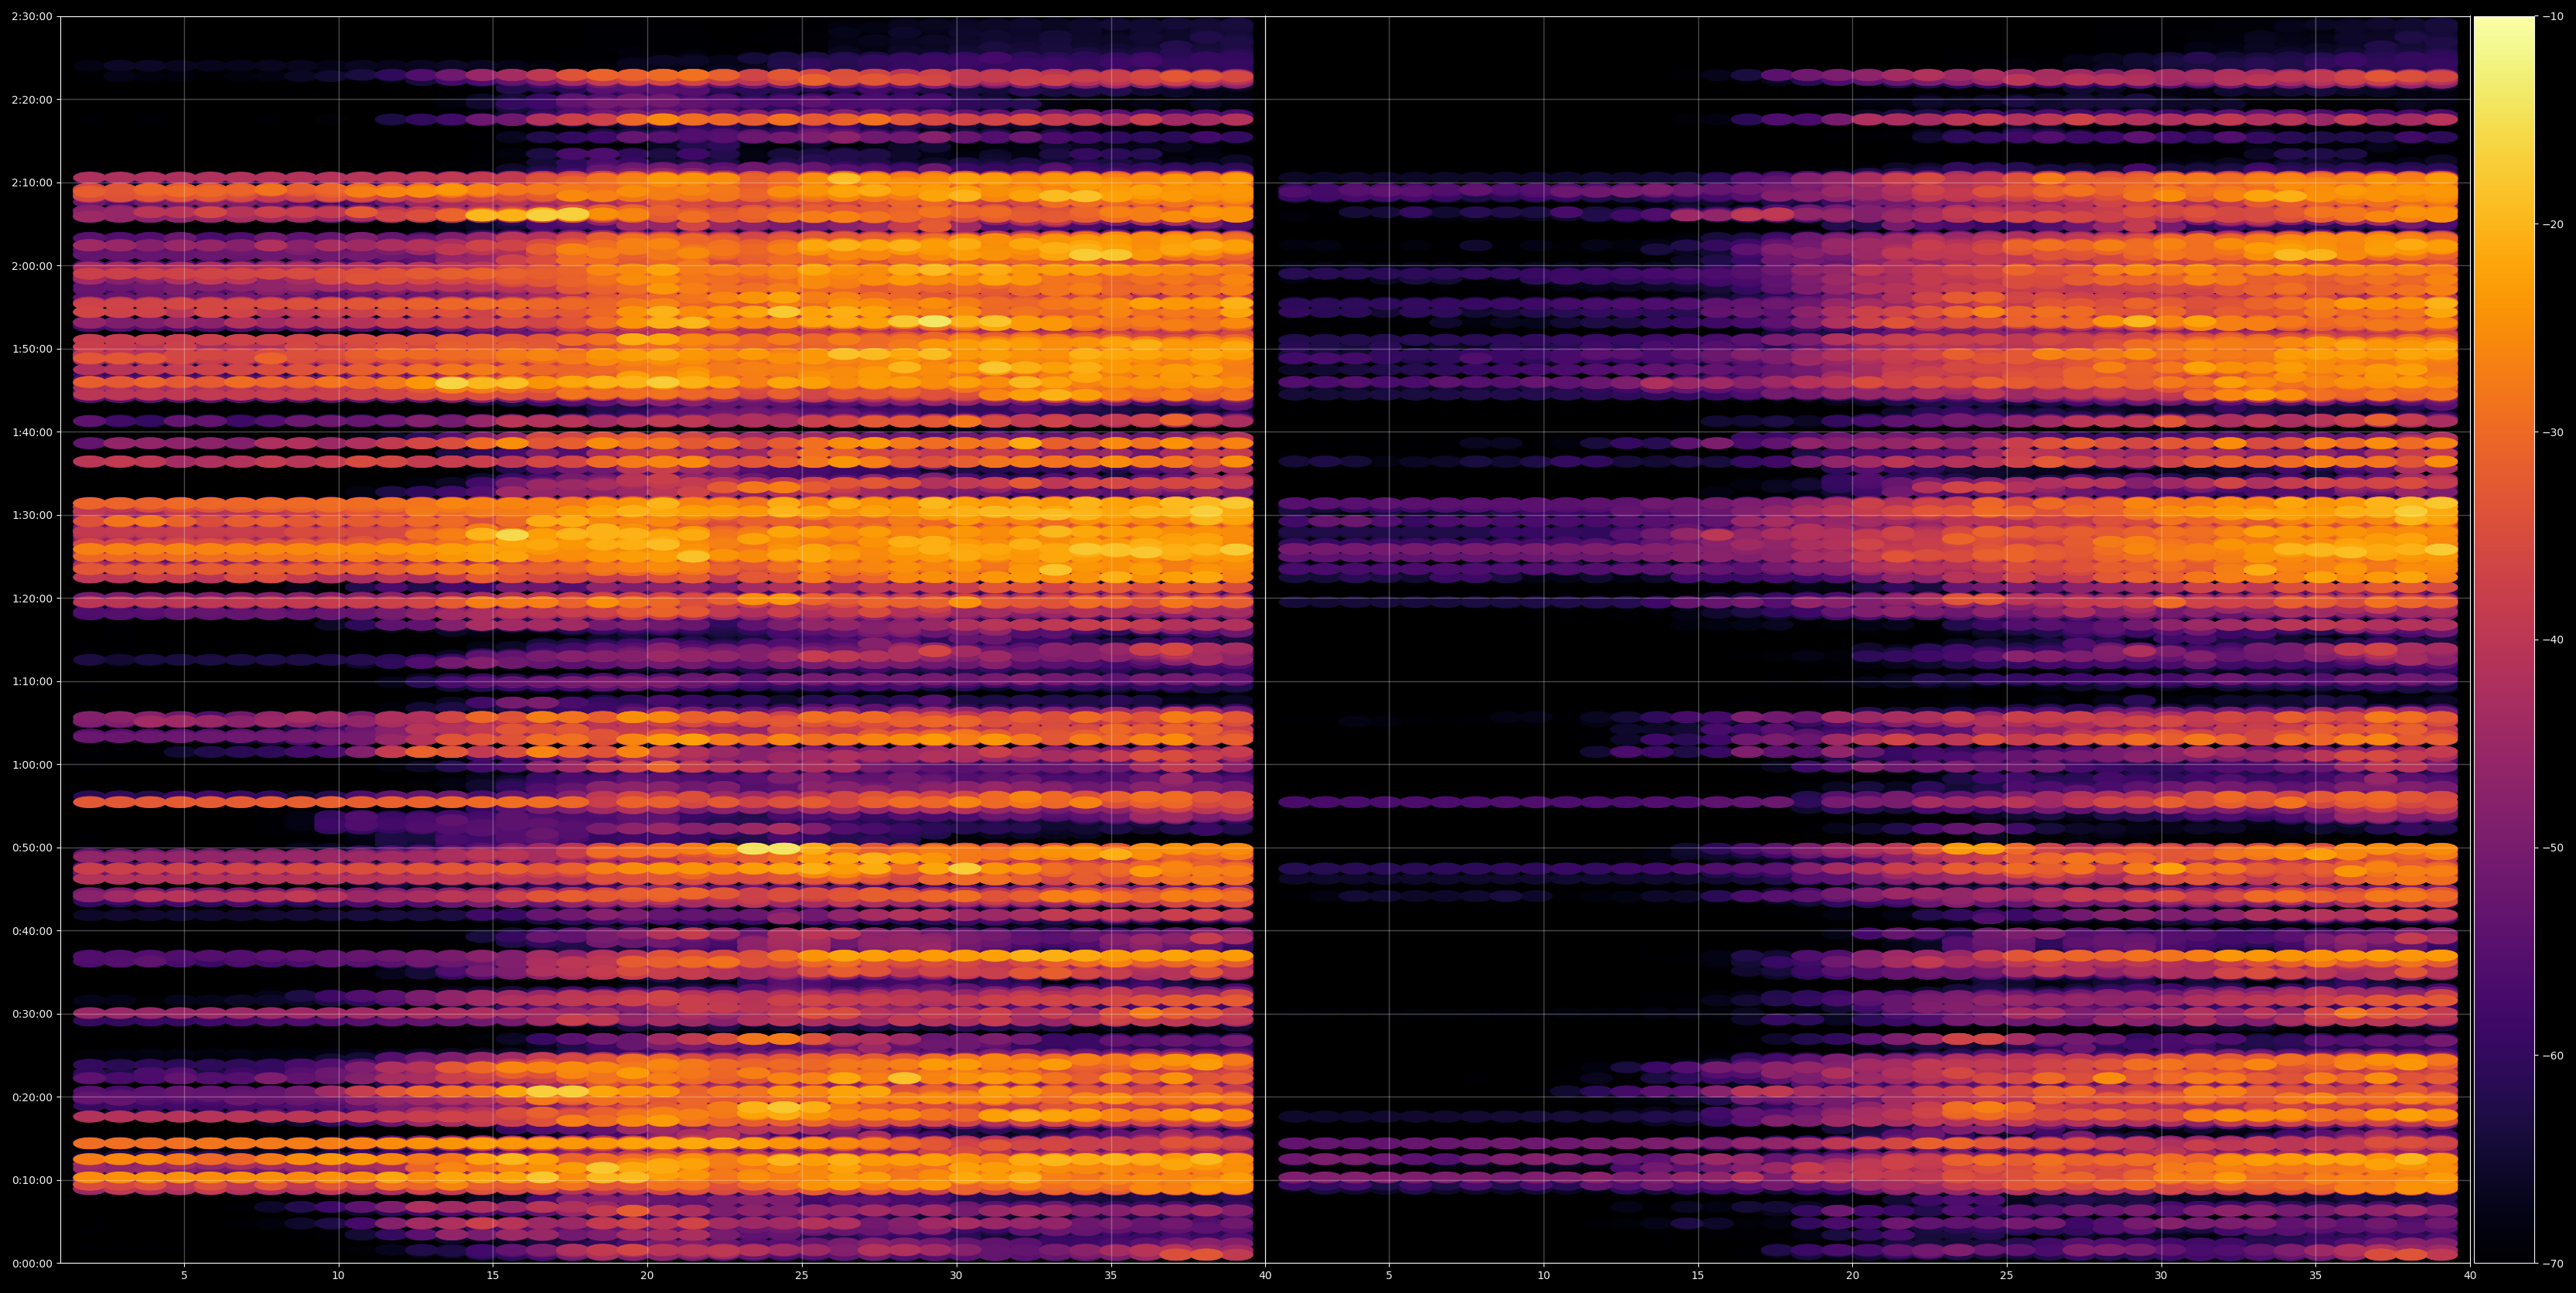
Task: Select the −20 colorbar scale value
Action: tap(2554, 225)
